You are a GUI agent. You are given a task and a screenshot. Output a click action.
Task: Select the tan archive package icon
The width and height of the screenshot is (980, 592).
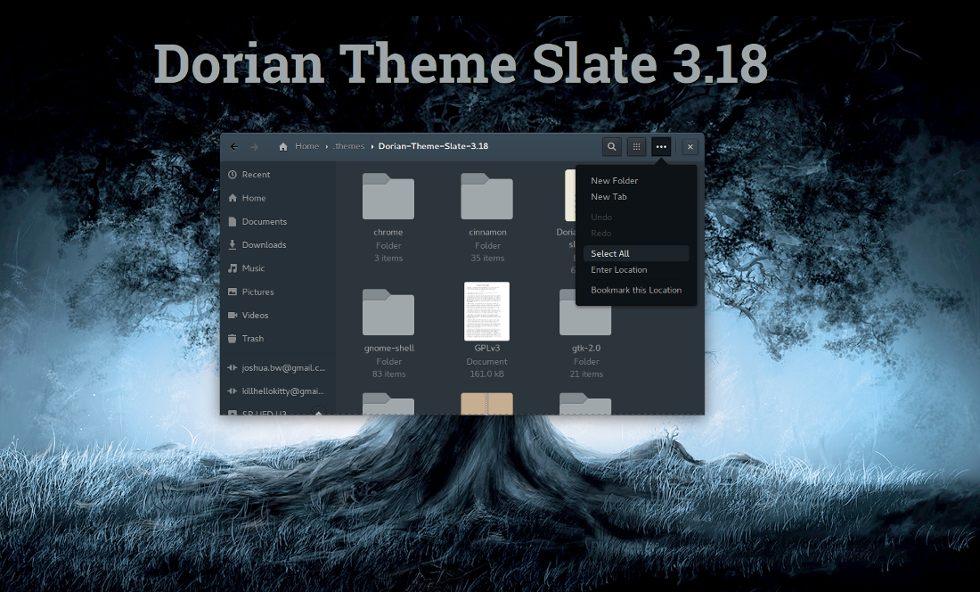coord(487,403)
